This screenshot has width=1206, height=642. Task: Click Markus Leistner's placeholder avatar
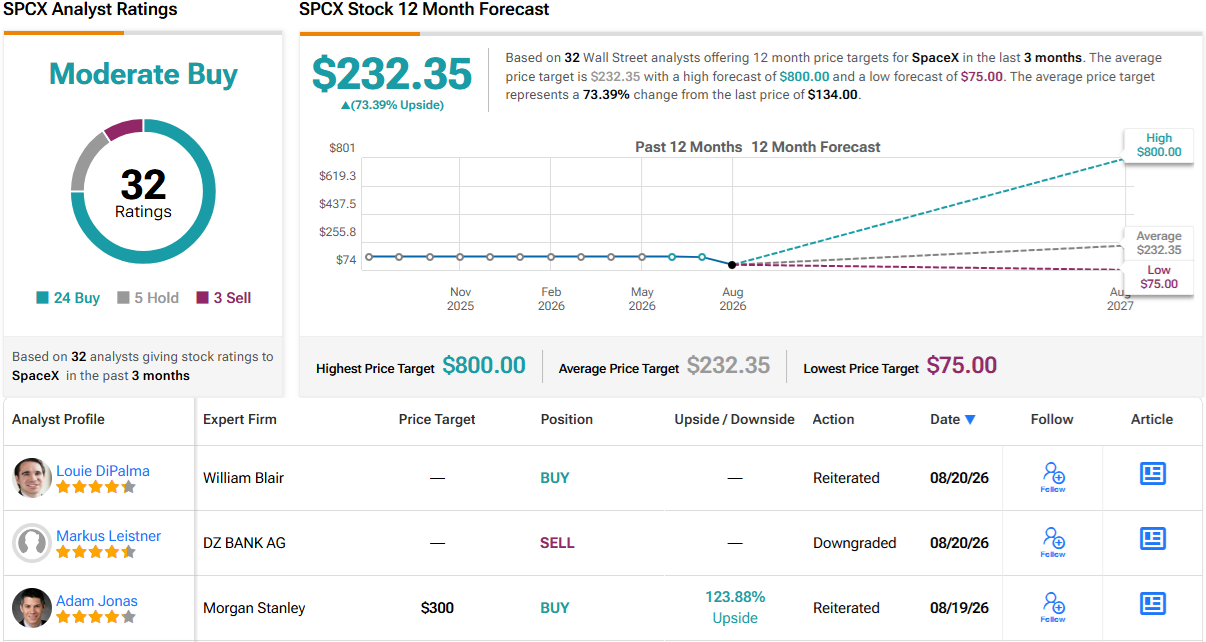click(32, 543)
